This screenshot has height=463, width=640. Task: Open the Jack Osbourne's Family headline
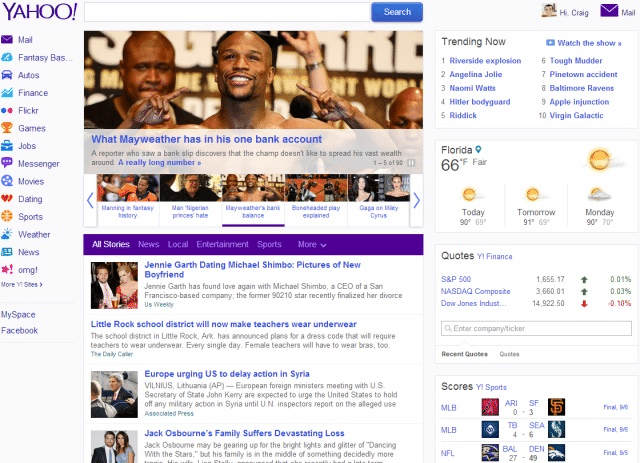click(x=244, y=433)
